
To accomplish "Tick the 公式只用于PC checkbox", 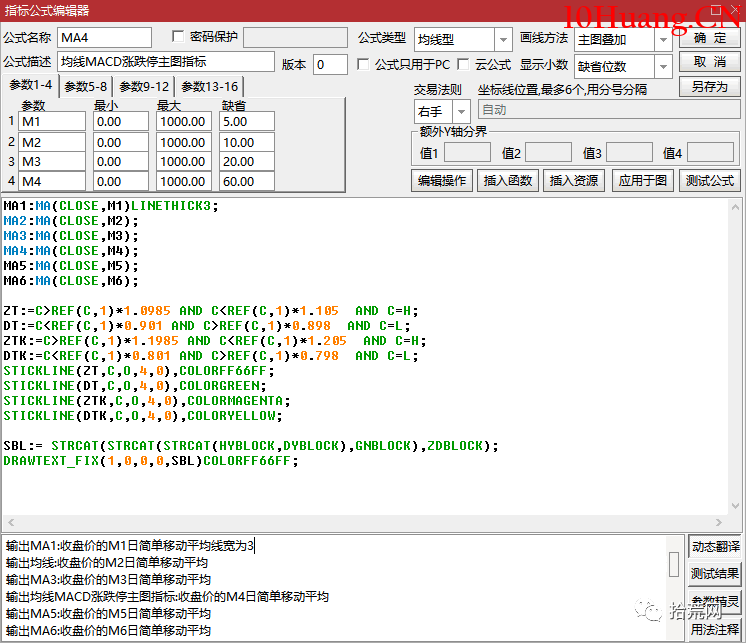I will click(x=363, y=64).
